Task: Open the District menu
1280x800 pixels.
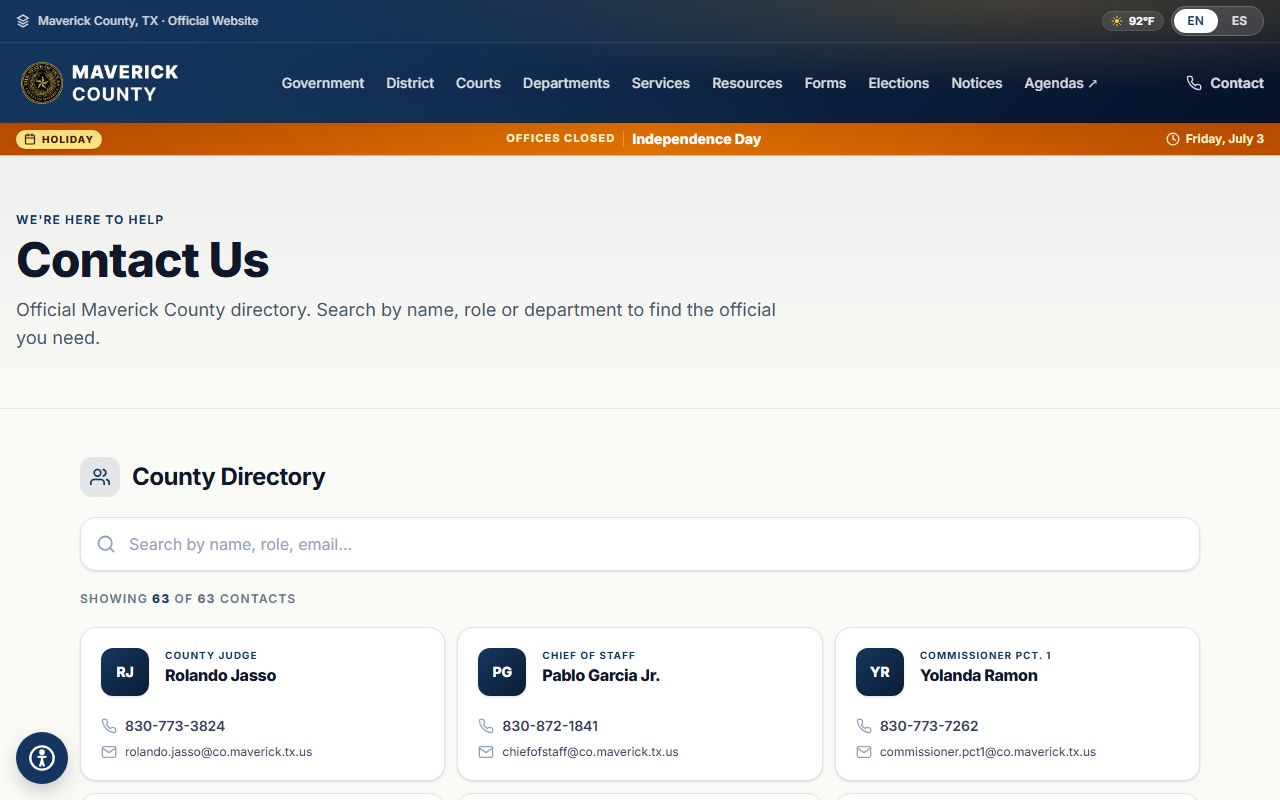Action: (410, 83)
